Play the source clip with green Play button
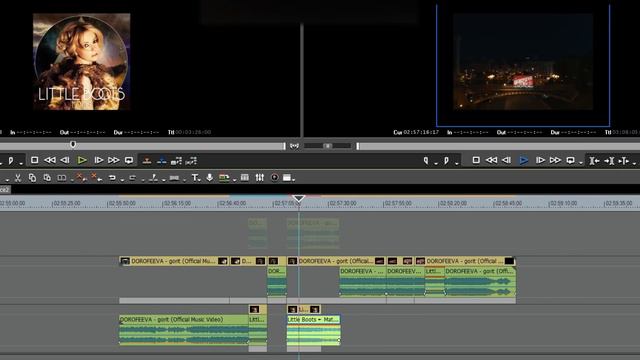The height and width of the screenshot is (360, 640). 82,160
